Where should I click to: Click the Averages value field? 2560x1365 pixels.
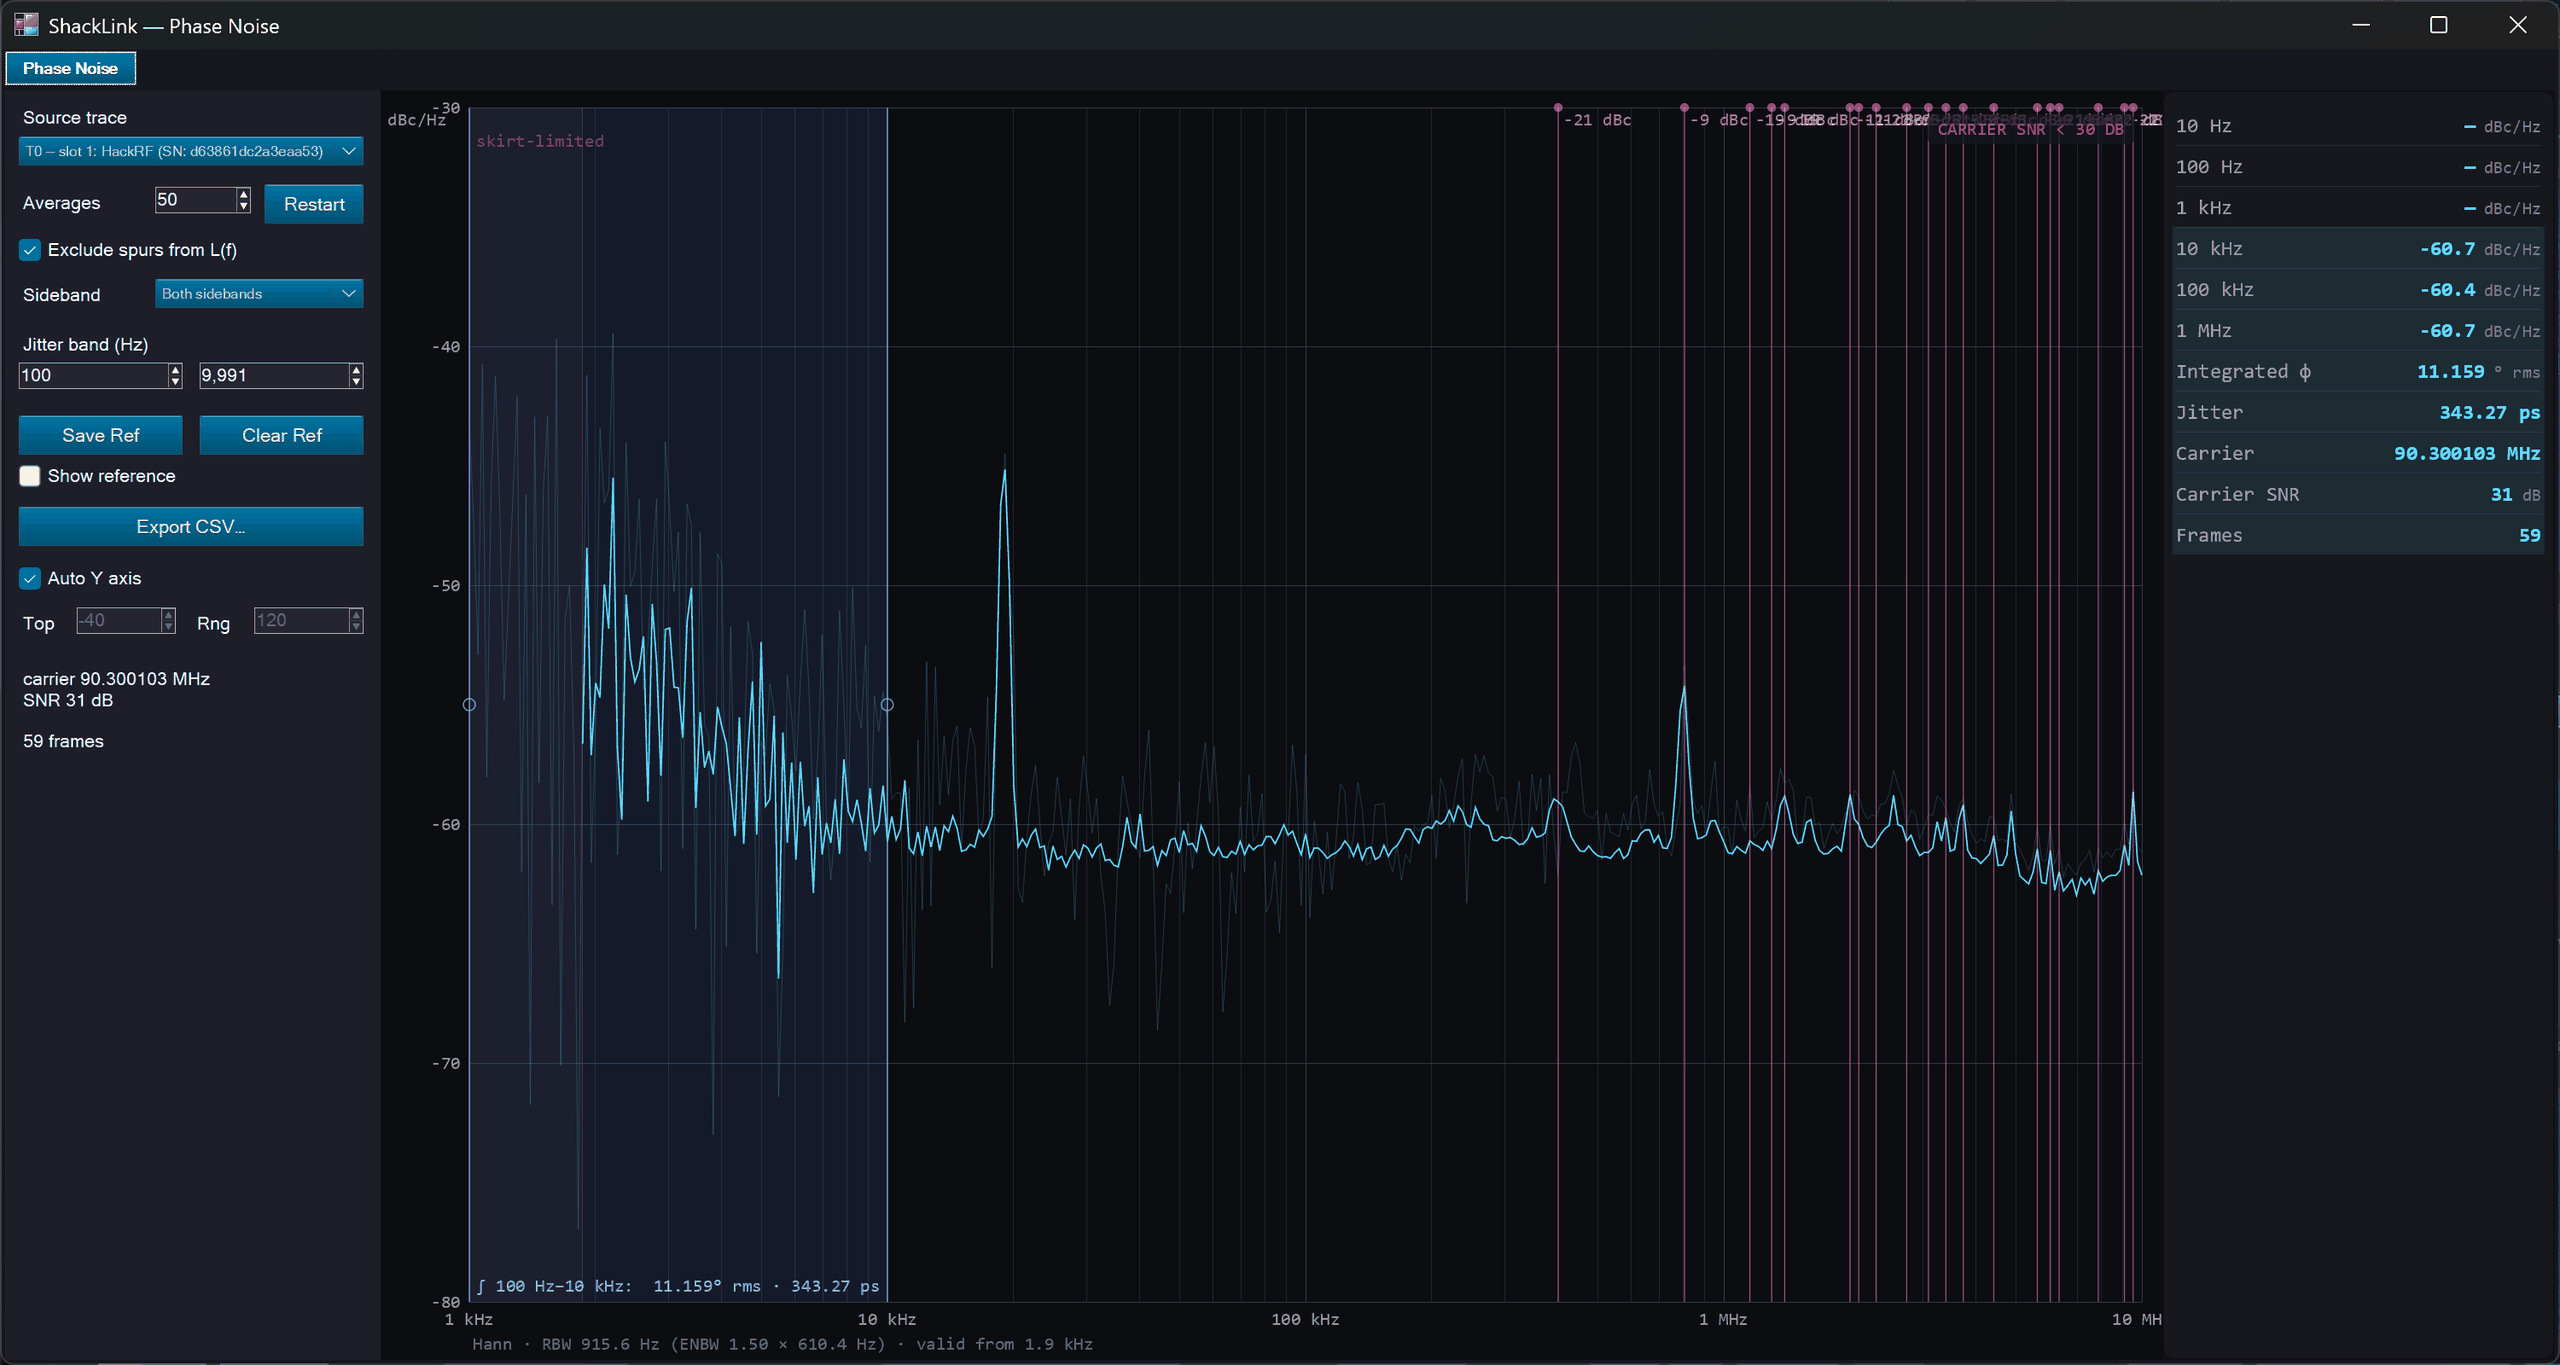pyautogui.click(x=196, y=200)
